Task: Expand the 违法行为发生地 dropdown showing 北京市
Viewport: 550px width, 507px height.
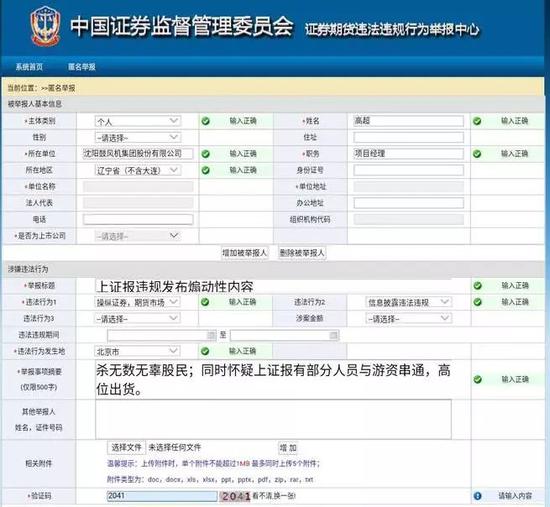Action: pos(138,351)
